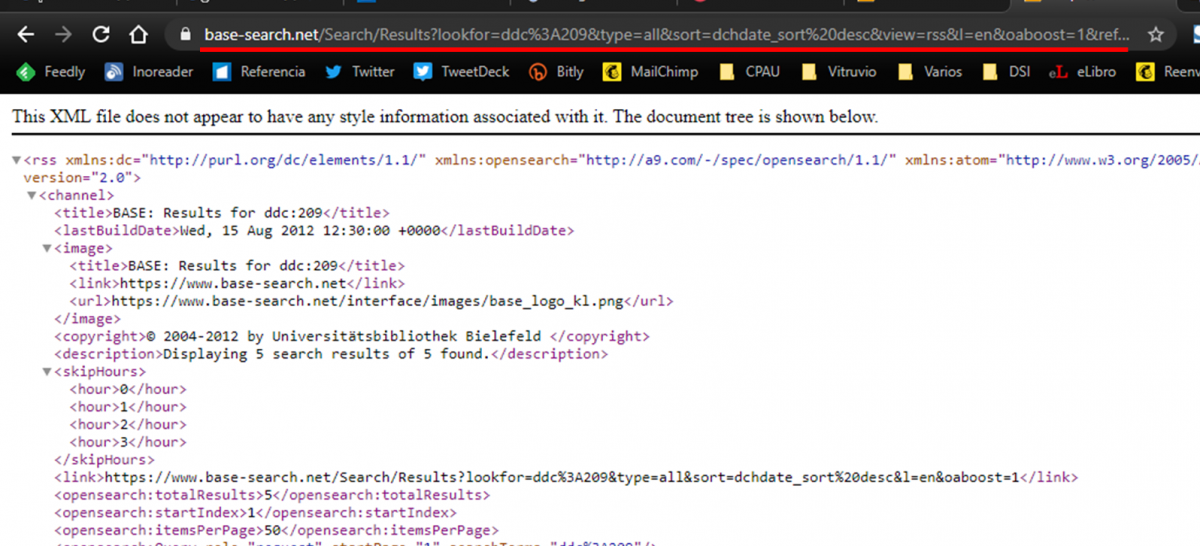
Task: Open the Vitruvio bookmarks folder
Action: (x=839, y=72)
